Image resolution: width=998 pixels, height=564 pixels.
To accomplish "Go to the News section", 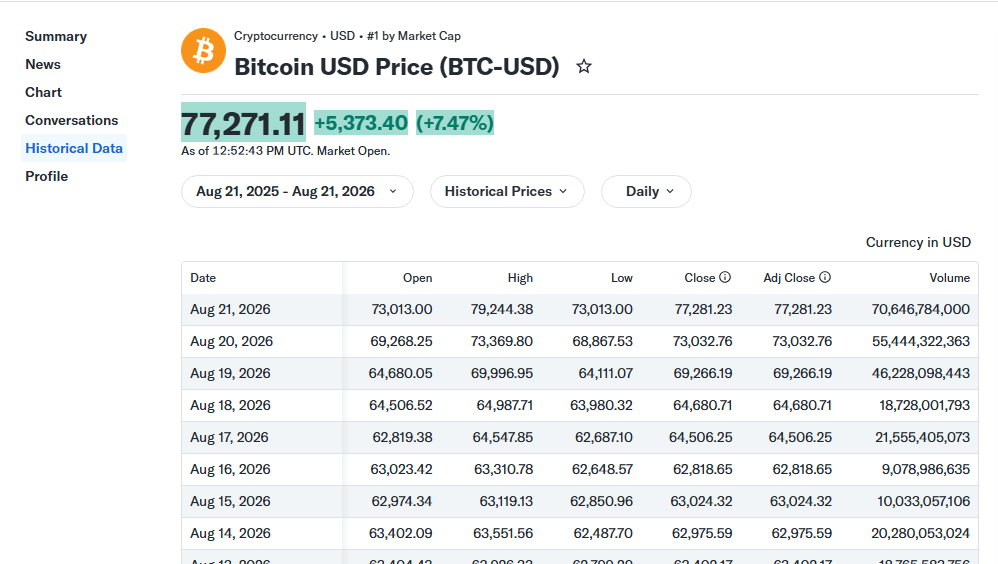I will (x=43, y=64).
